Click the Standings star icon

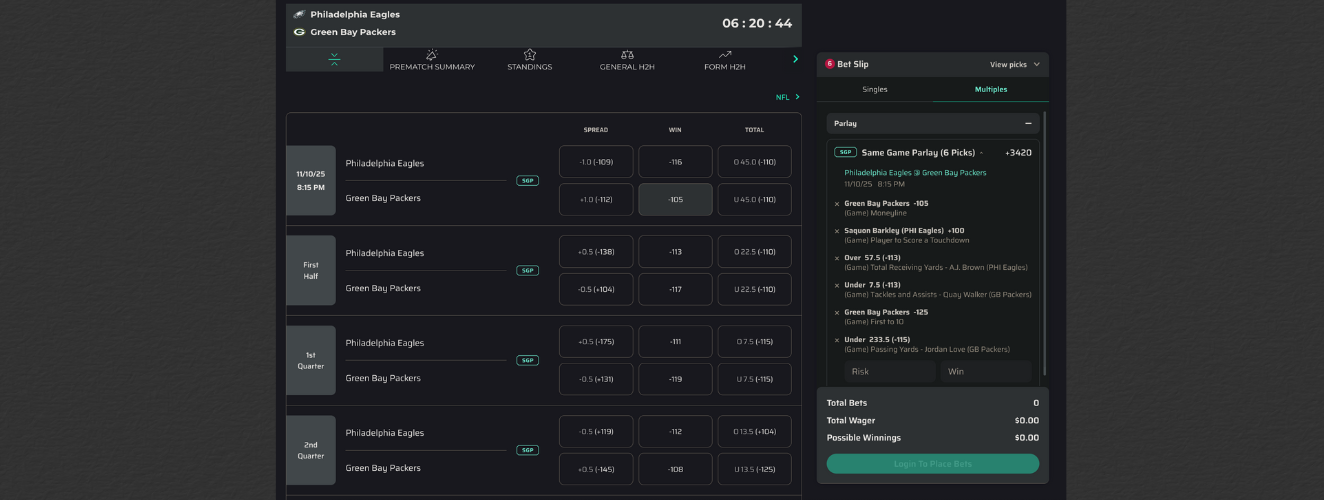[529, 55]
